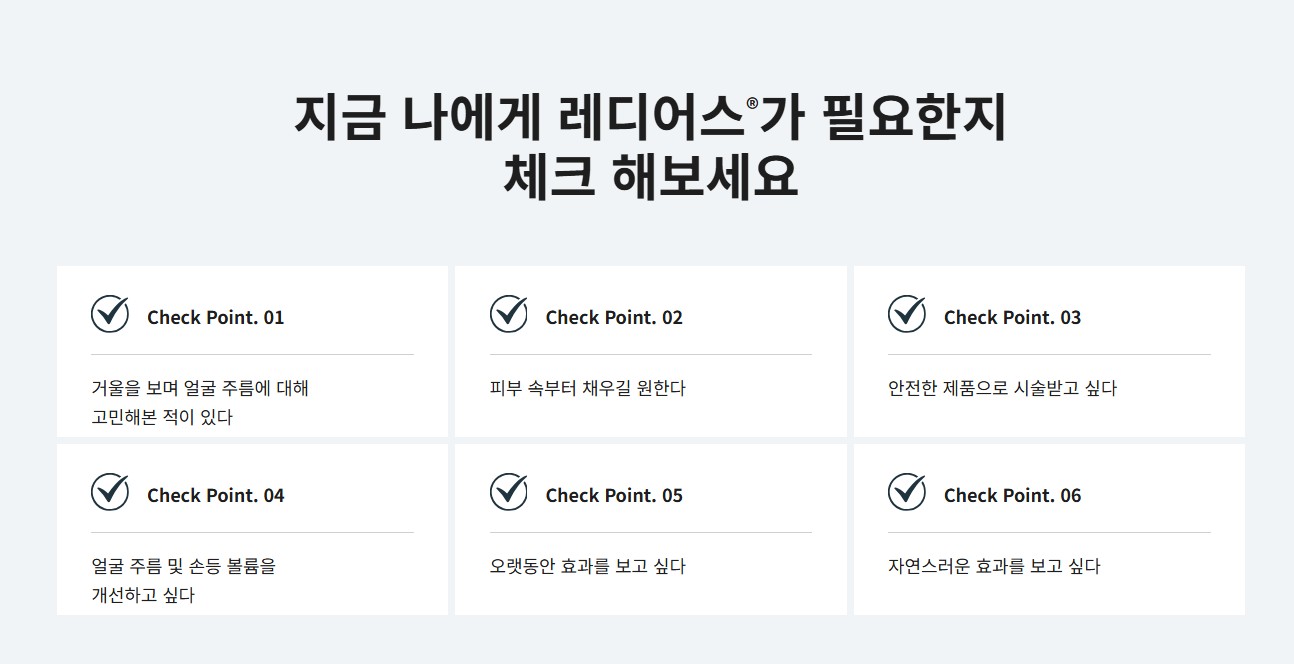Click text '안전한 제품으로 시술받고 싶다'

[1002, 388]
